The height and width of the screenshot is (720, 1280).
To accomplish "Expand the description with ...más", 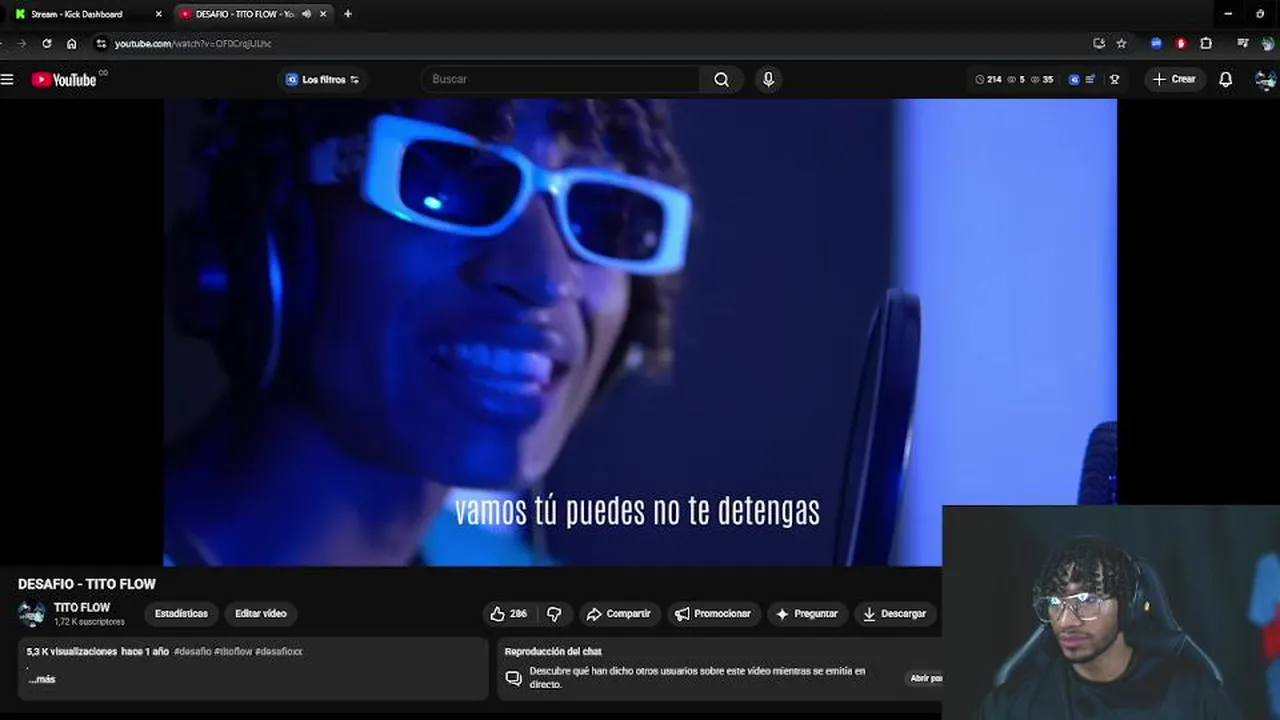I will (42, 679).
